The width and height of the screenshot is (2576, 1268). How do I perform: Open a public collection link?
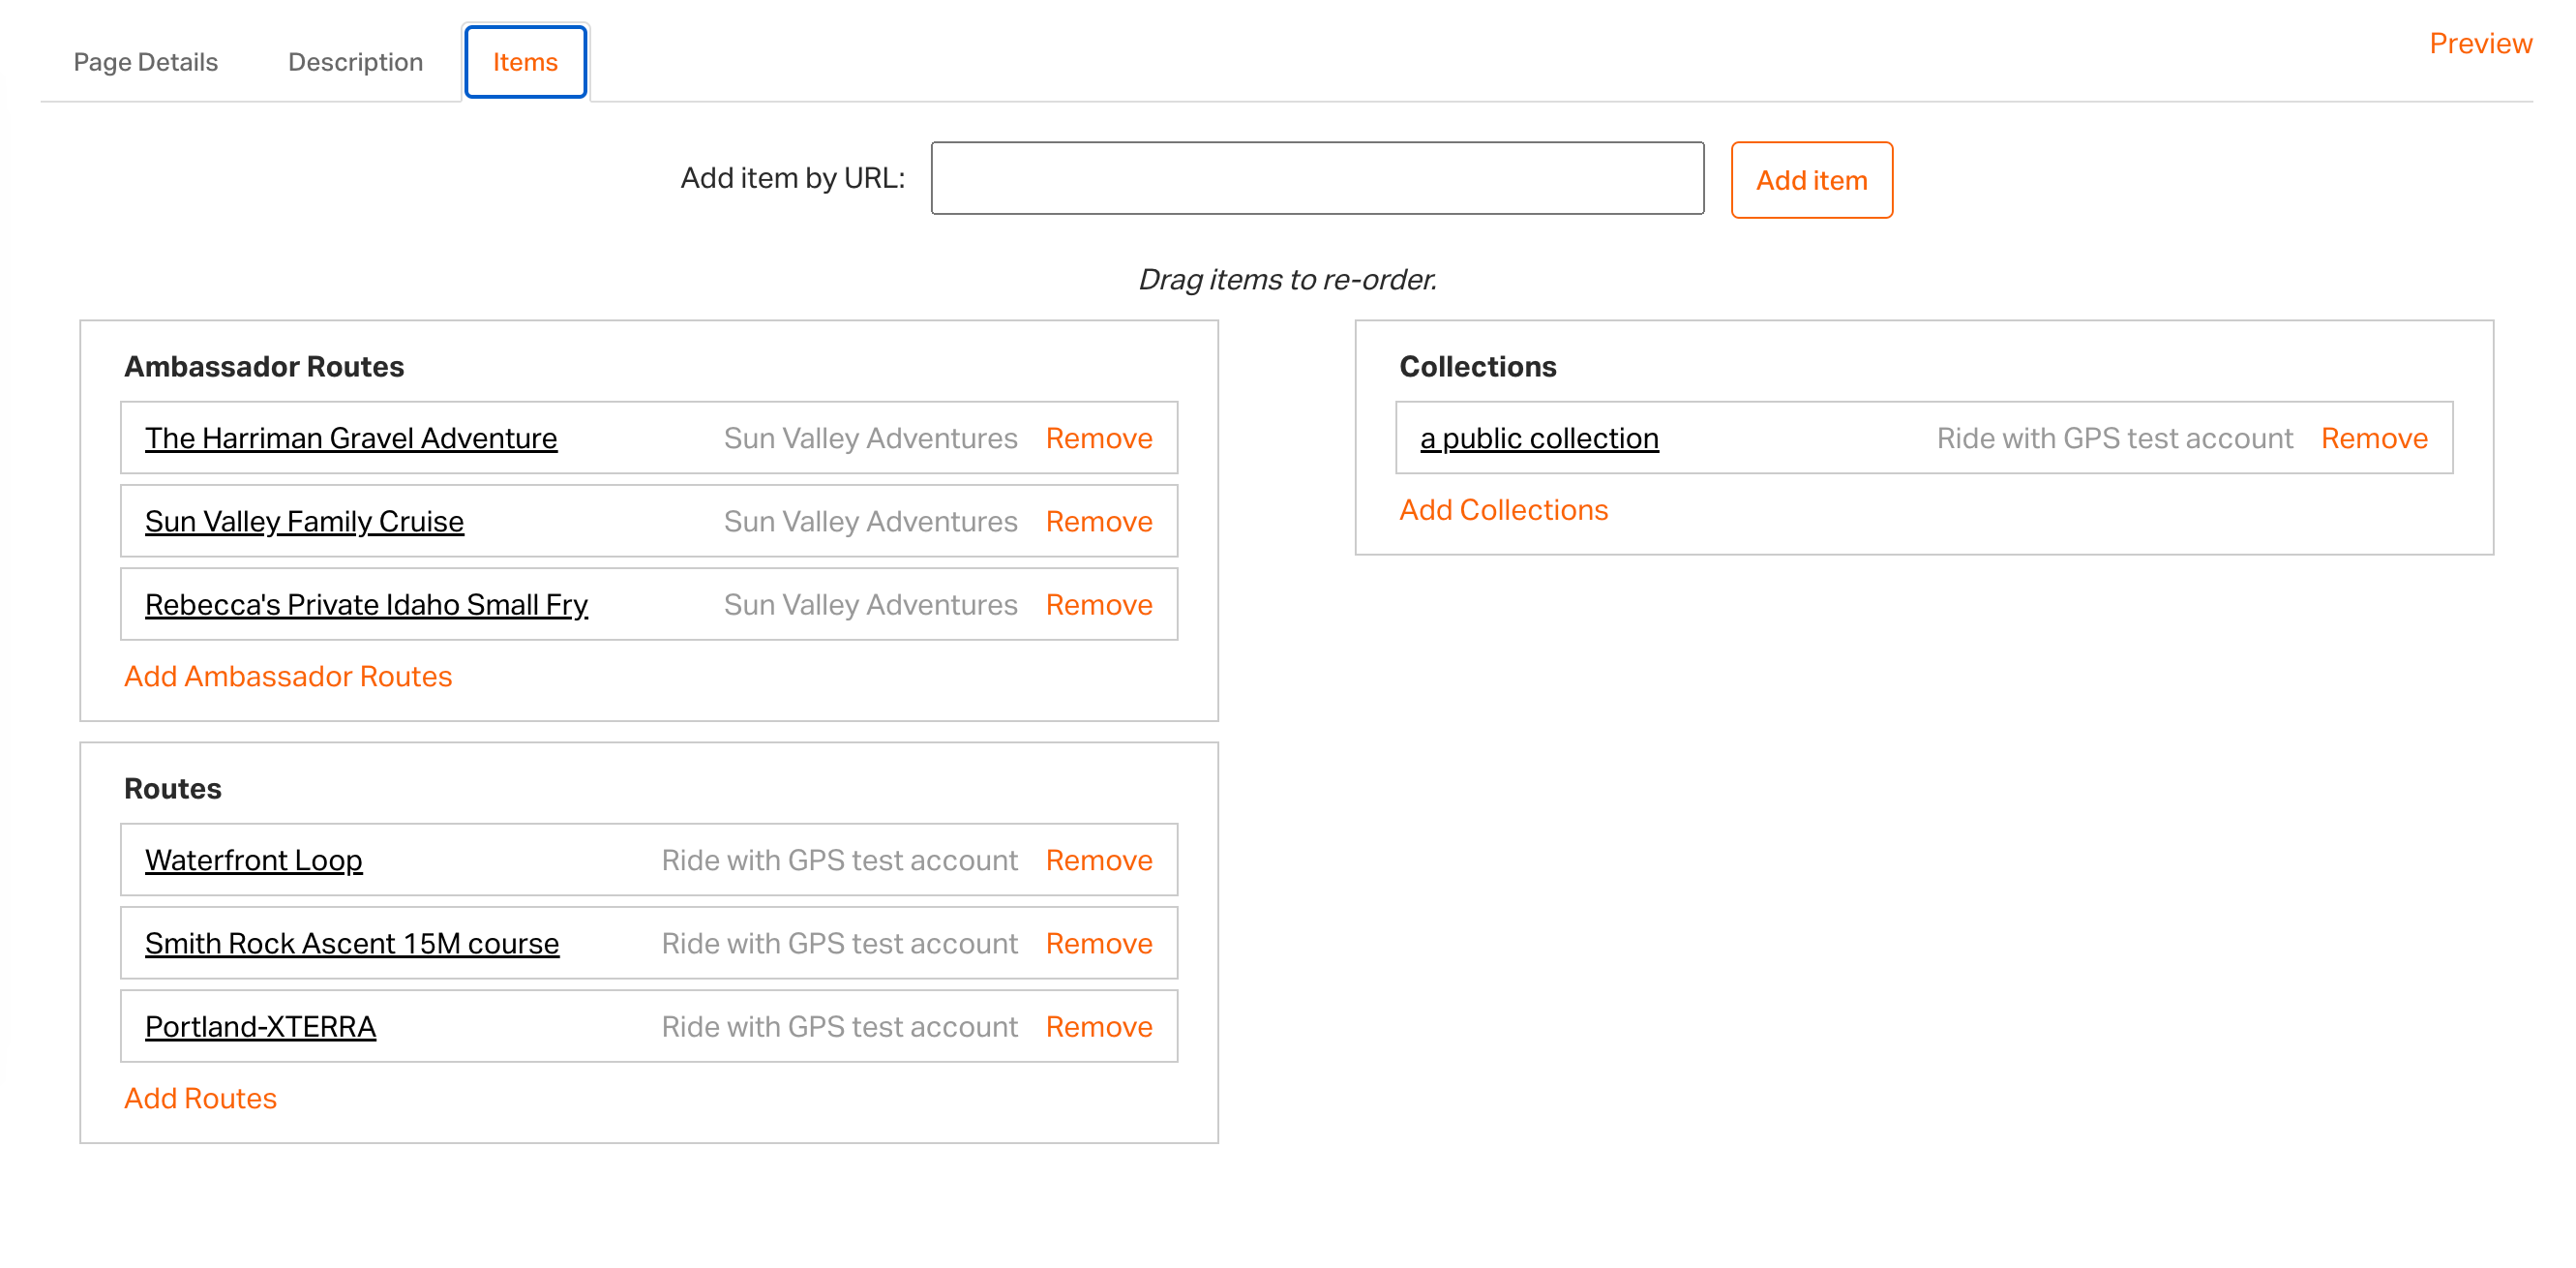(1538, 438)
